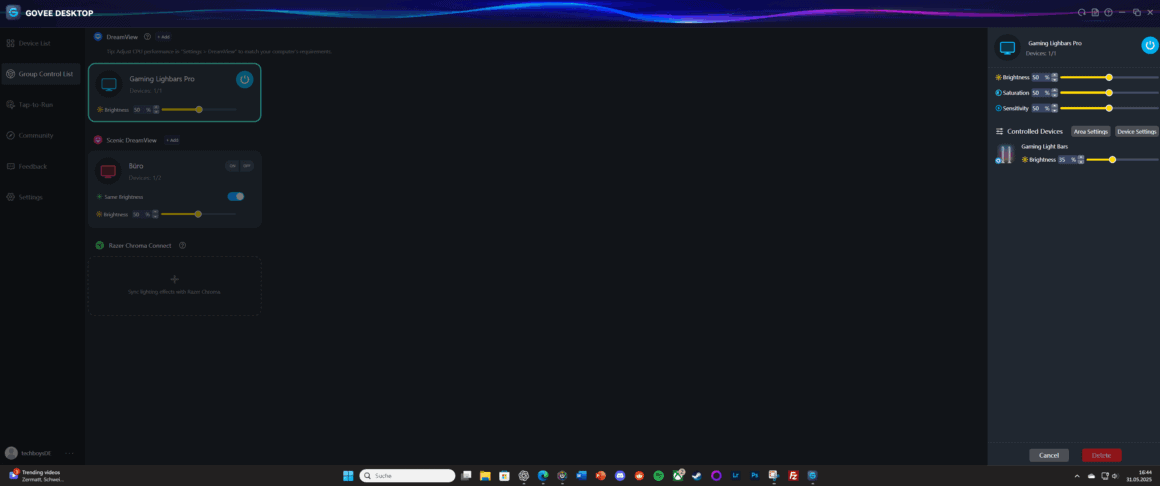Open File Explorer from the taskbar

[485, 476]
